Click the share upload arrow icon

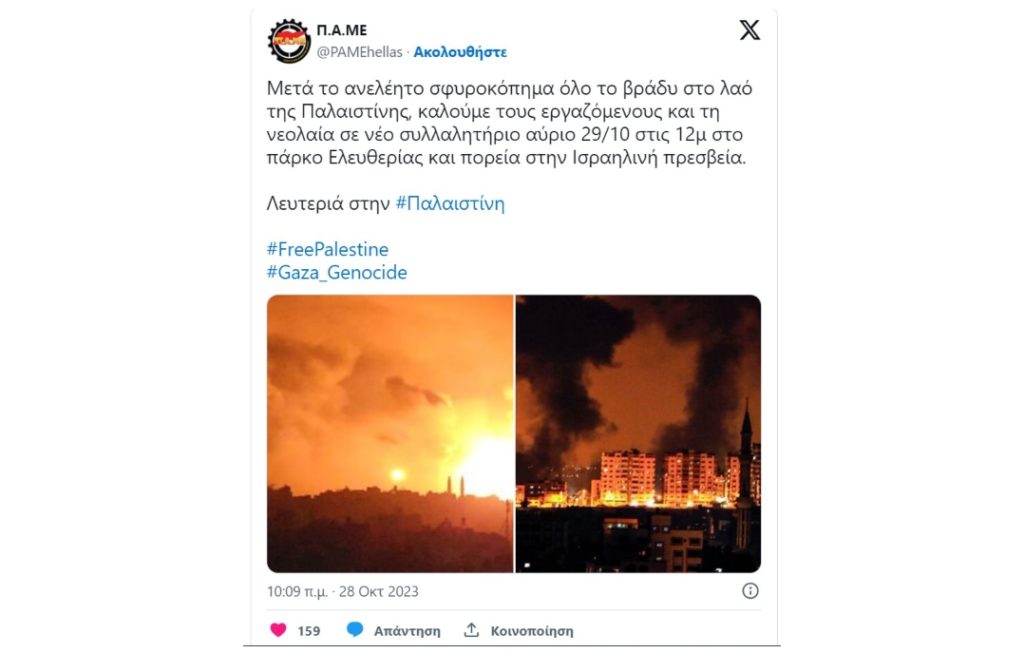point(472,630)
